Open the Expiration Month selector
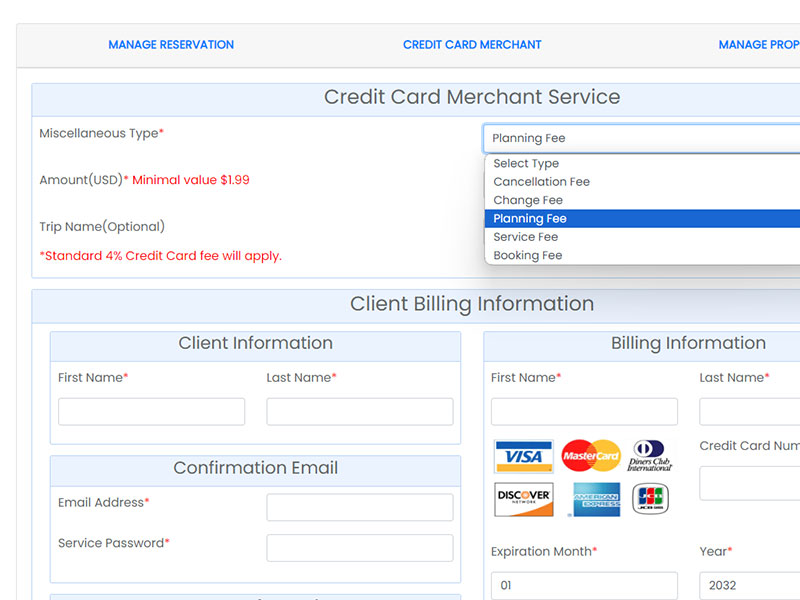The width and height of the screenshot is (800, 600). (584, 585)
